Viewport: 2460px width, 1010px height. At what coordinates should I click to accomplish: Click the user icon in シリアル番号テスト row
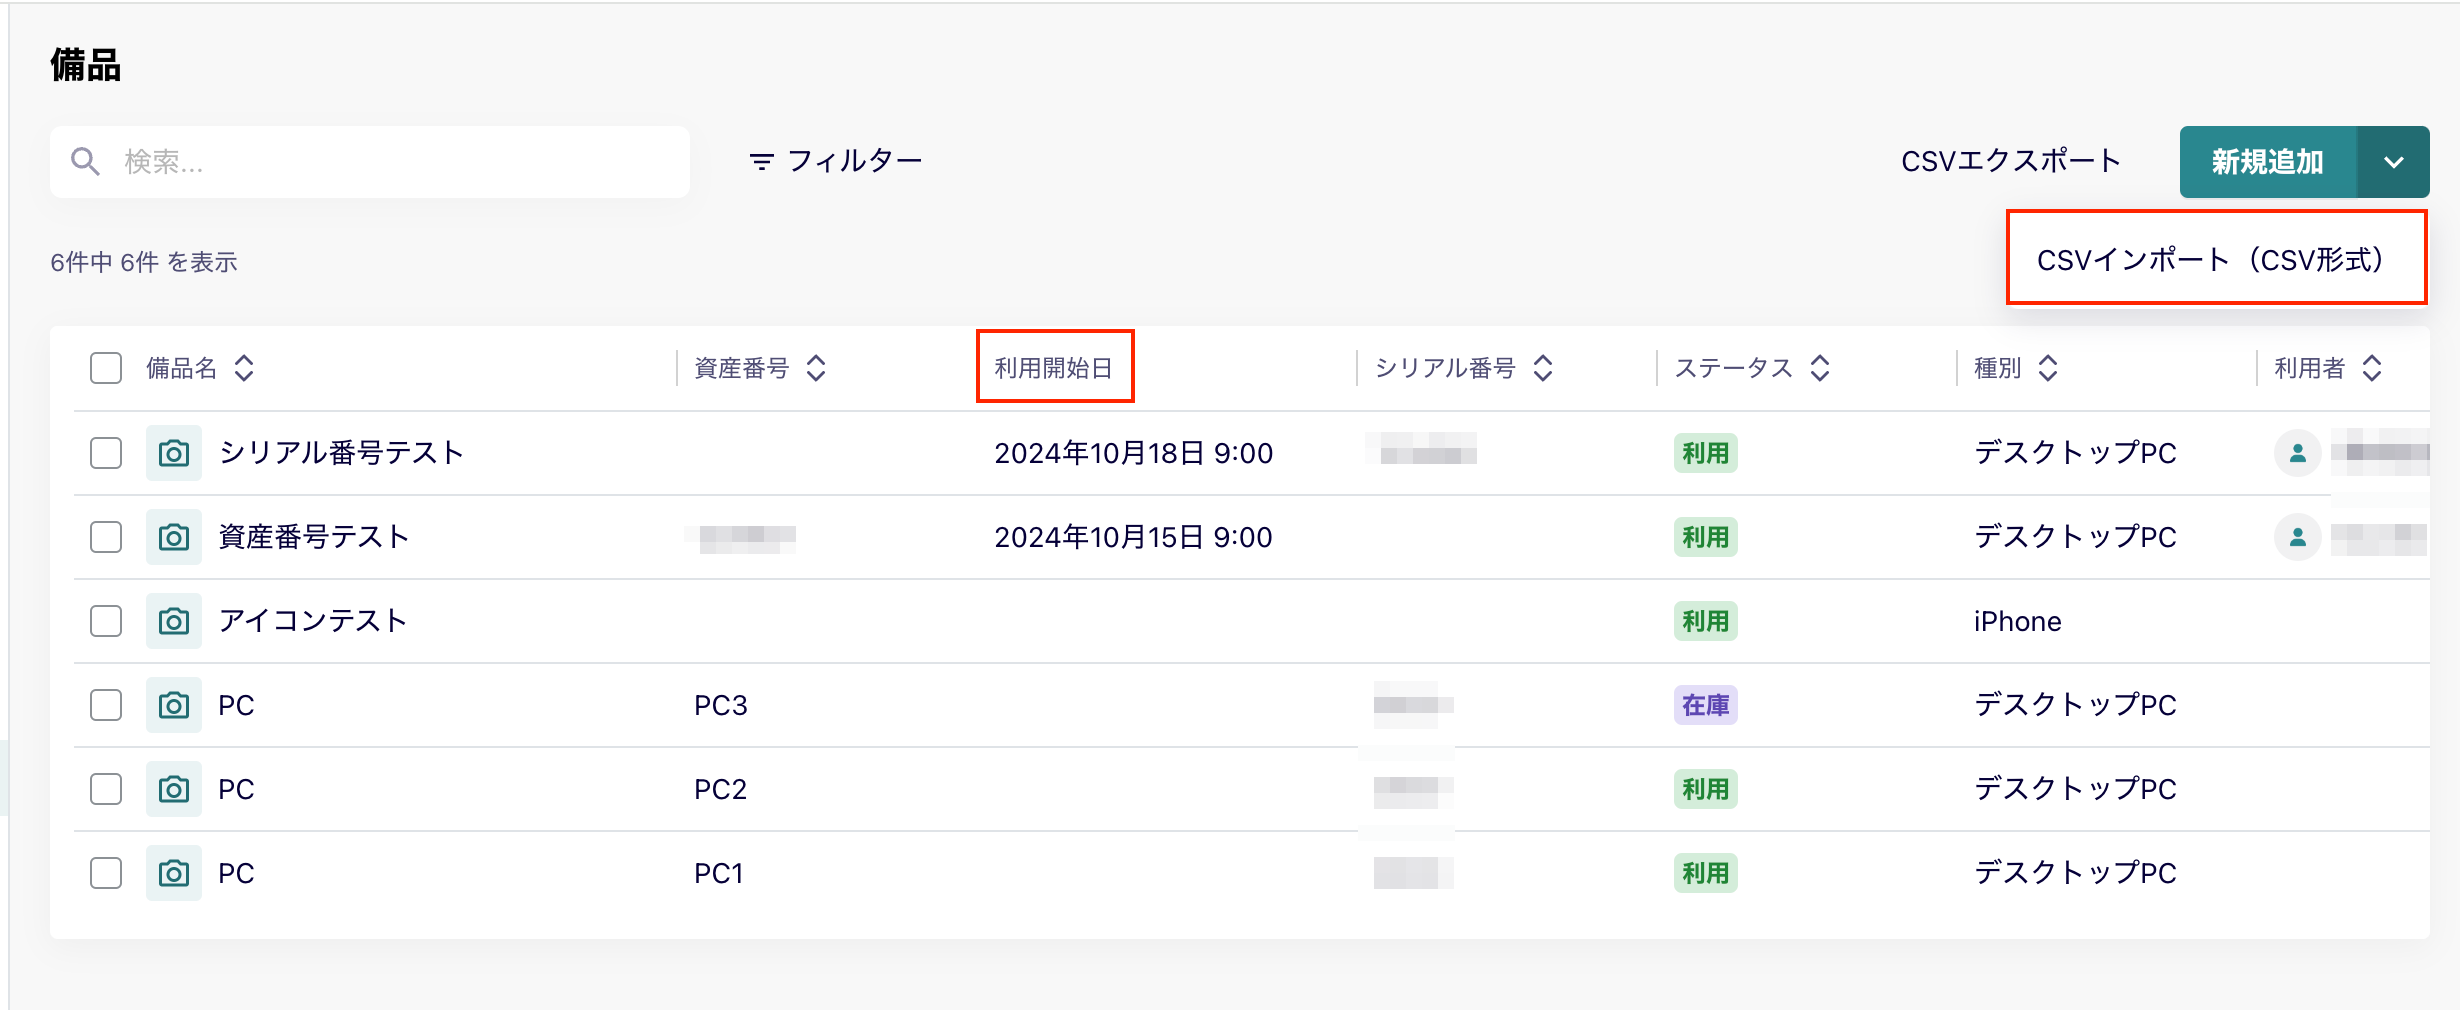pos(2300,453)
